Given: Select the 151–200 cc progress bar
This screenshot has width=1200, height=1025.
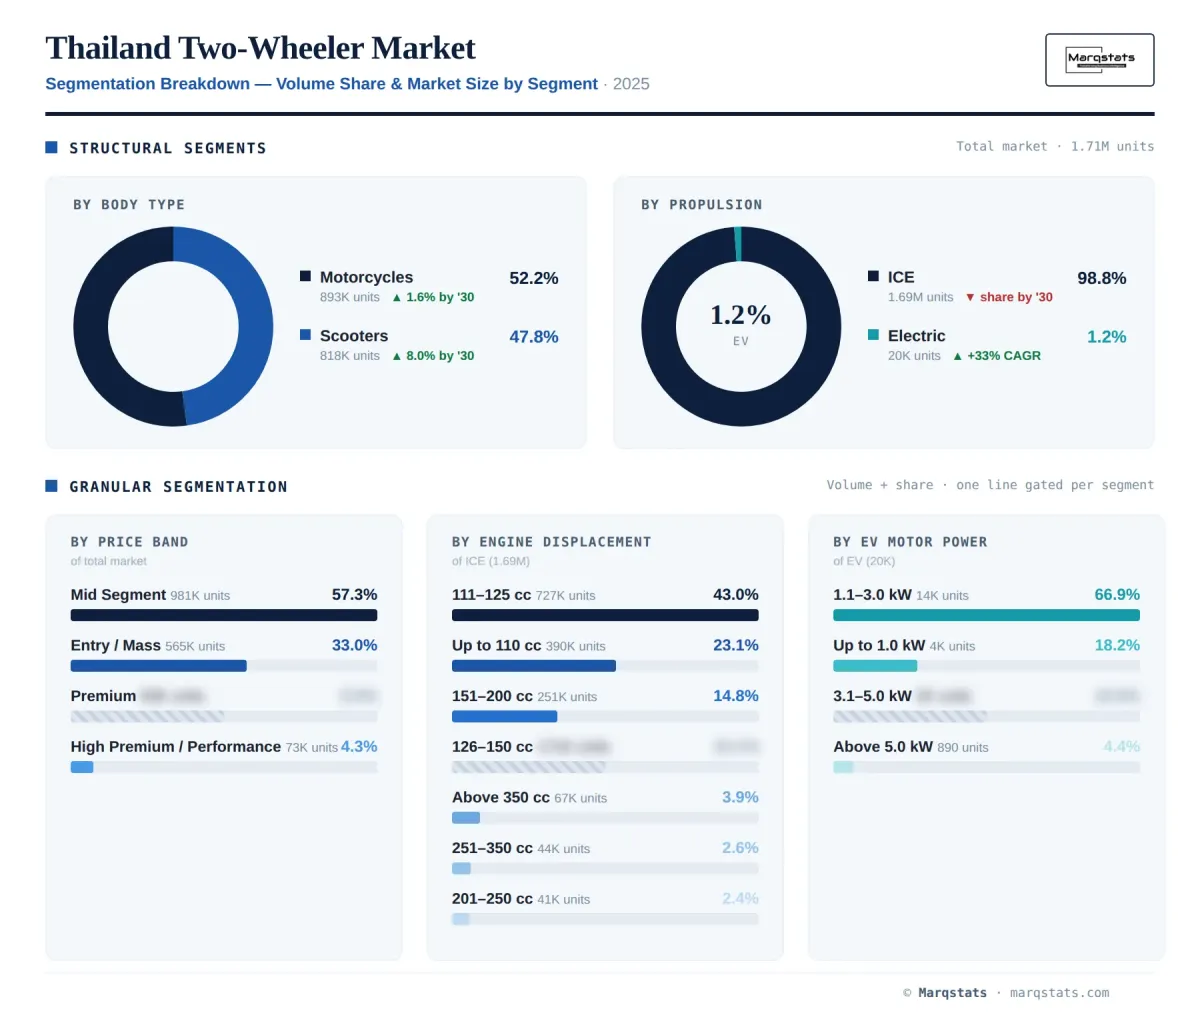Looking at the screenshot, I should tap(605, 717).
